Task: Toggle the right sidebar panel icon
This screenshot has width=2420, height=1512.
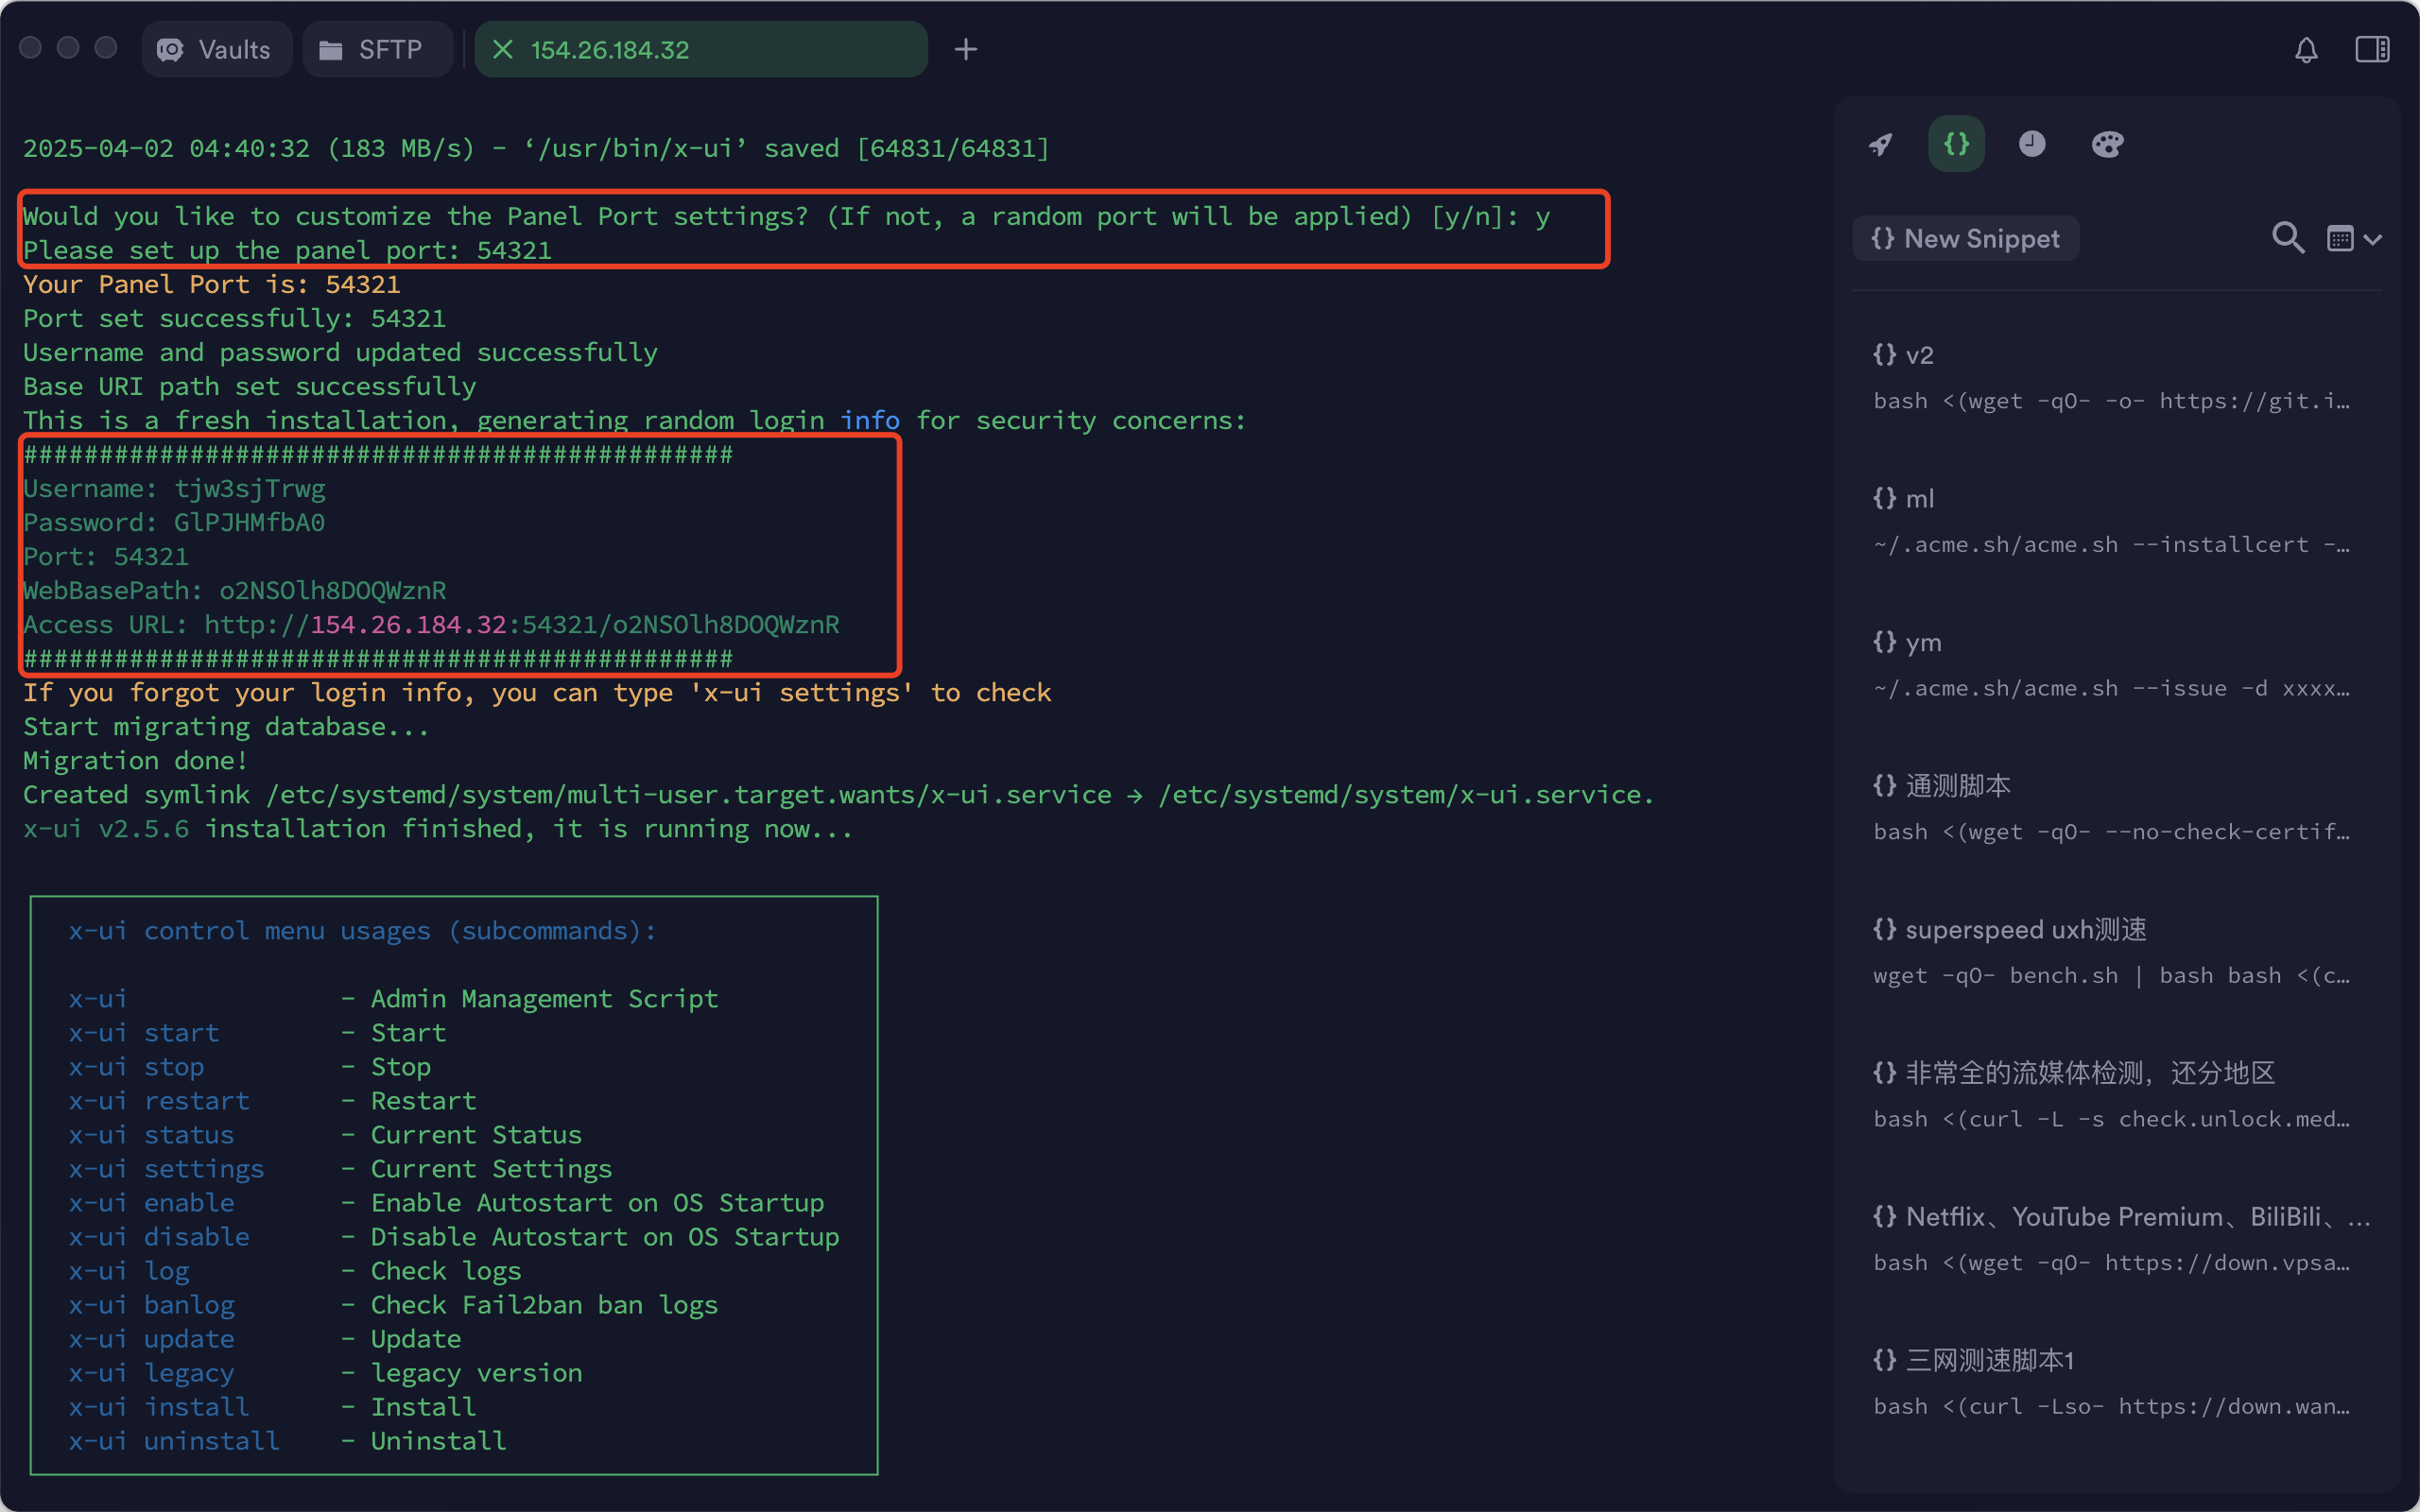Action: tap(2372, 50)
